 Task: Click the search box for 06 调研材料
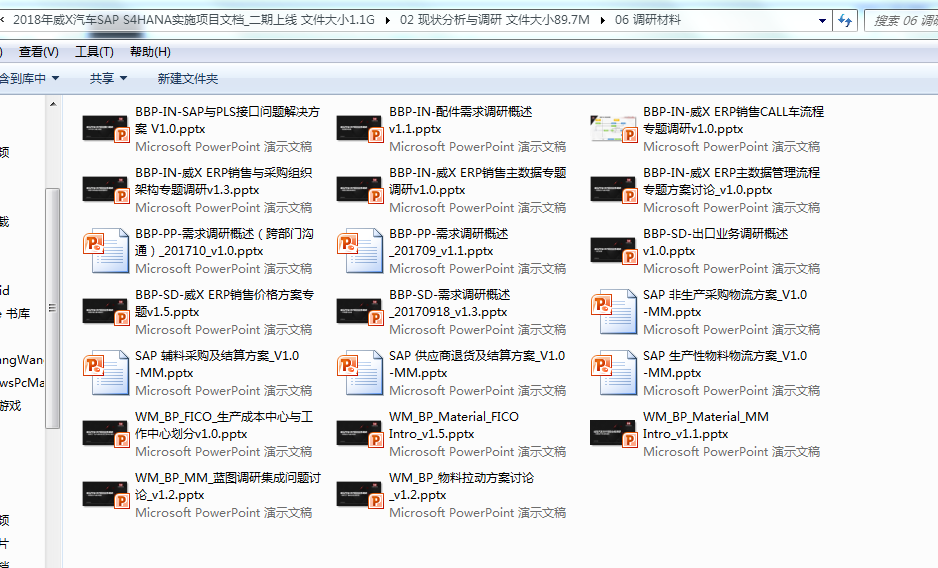click(x=900, y=20)
